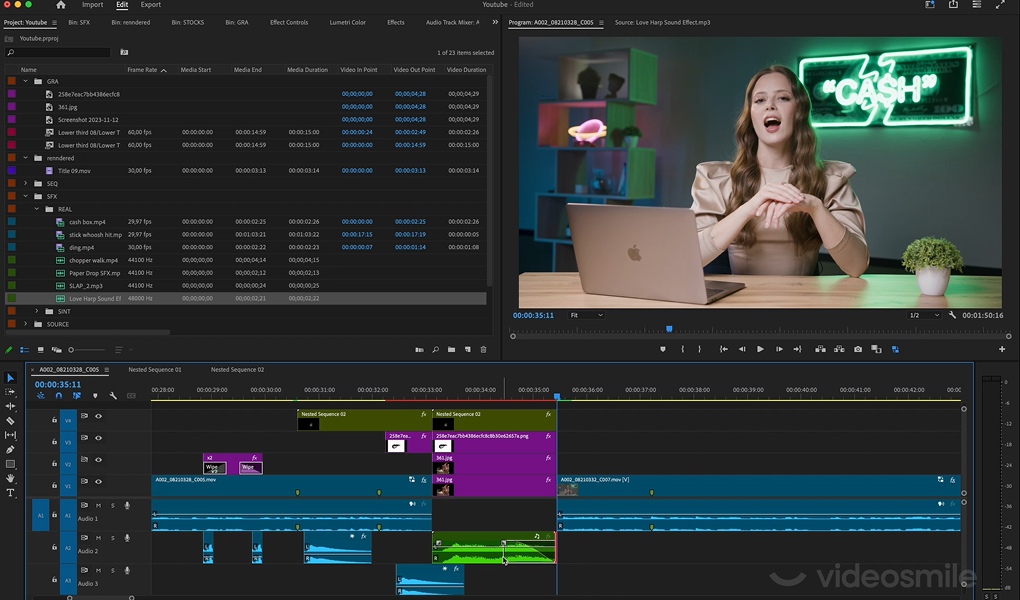
Task: Switch Project panel to icon view
Action: coord(40,350)
